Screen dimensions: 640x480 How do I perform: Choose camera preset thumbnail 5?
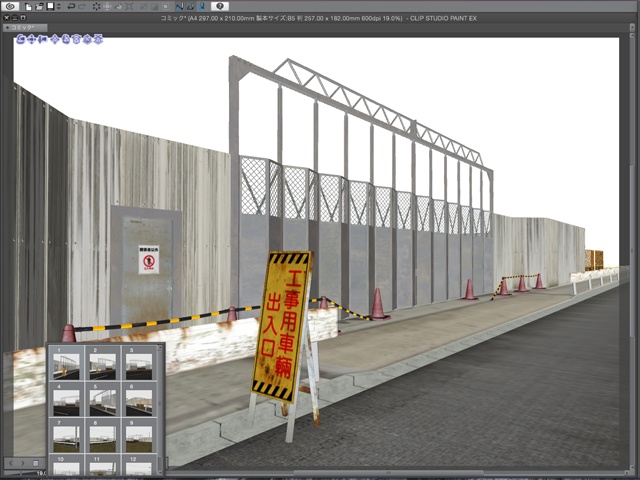[103, 400]
